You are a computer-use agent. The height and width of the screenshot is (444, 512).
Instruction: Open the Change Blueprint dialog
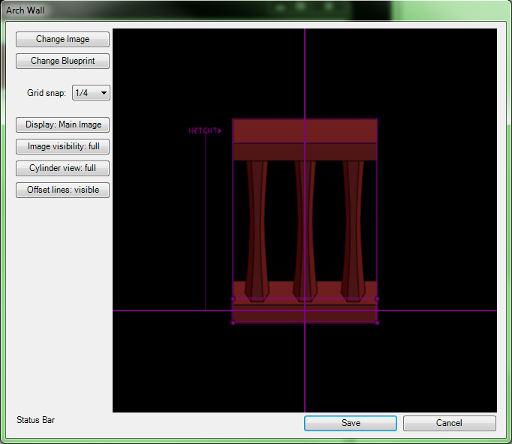pyautogui.click(x=63, y=61)
